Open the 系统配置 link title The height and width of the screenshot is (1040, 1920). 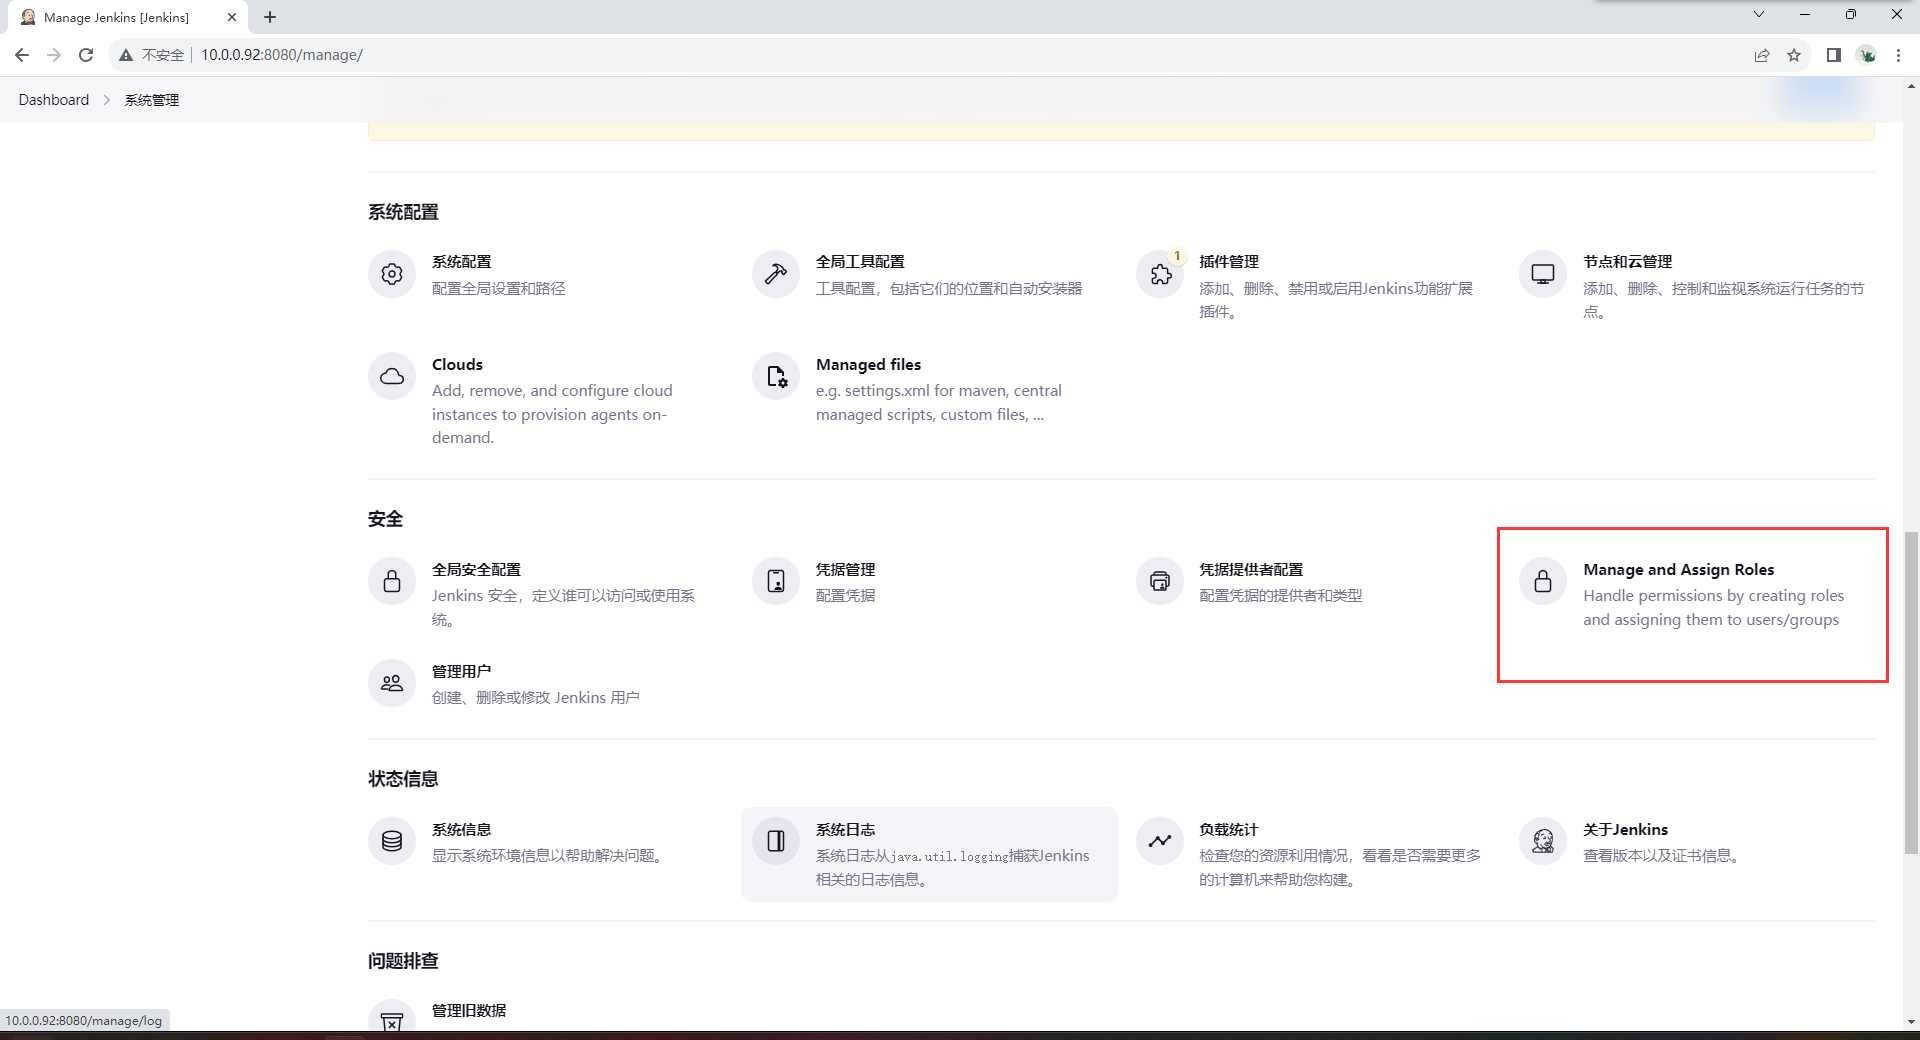[462, 261]
